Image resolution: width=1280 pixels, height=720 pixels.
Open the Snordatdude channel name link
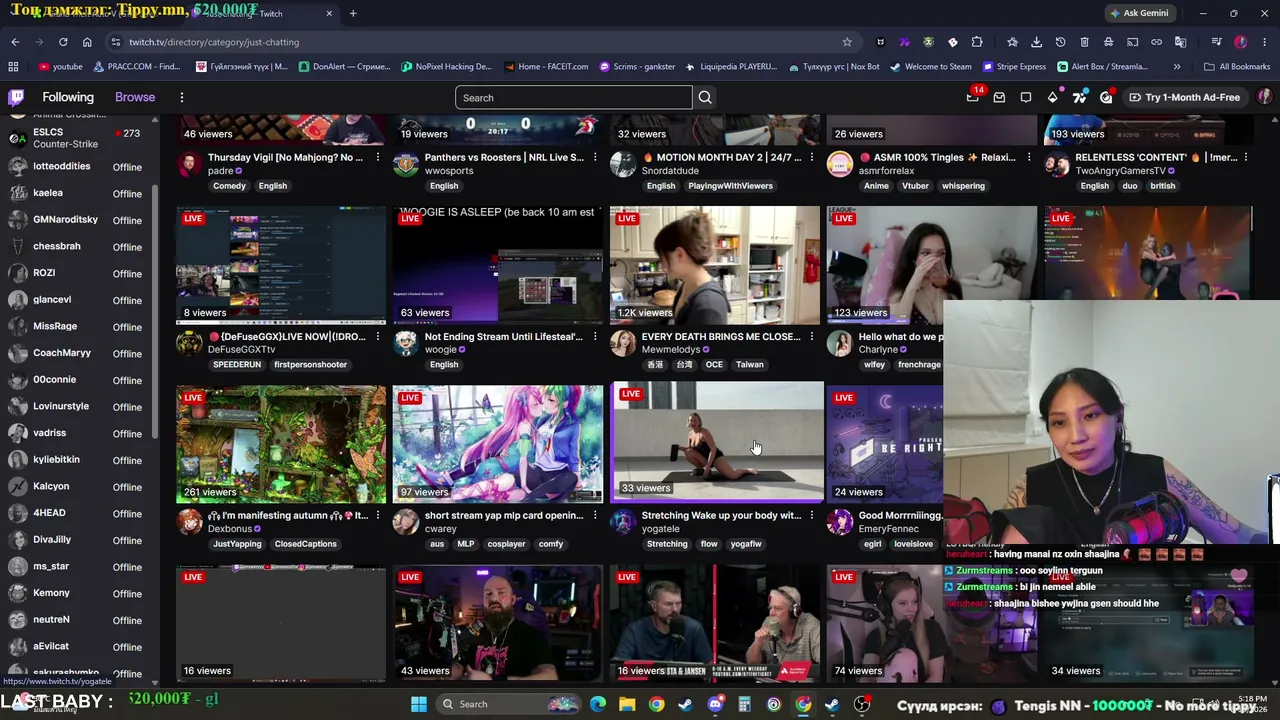670,171
